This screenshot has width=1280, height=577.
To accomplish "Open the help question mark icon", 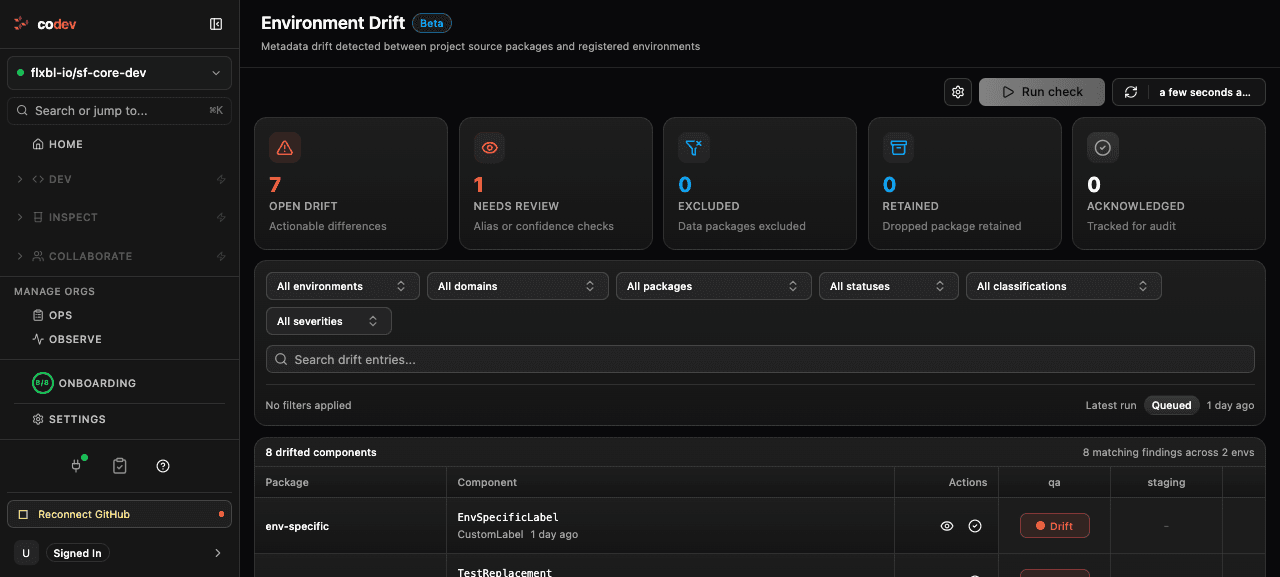I will (x=163, y=466).
